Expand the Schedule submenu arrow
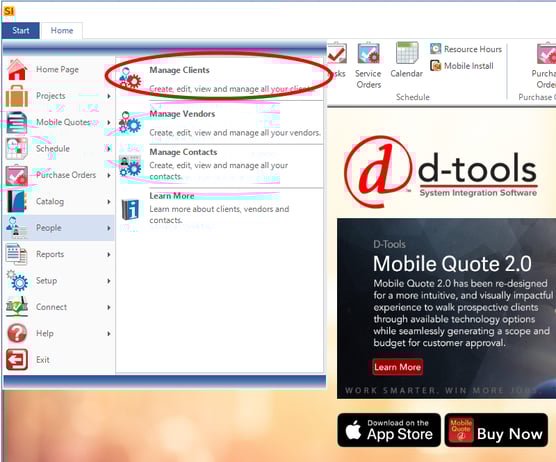556x462 pixels. [x=109, y=149]
